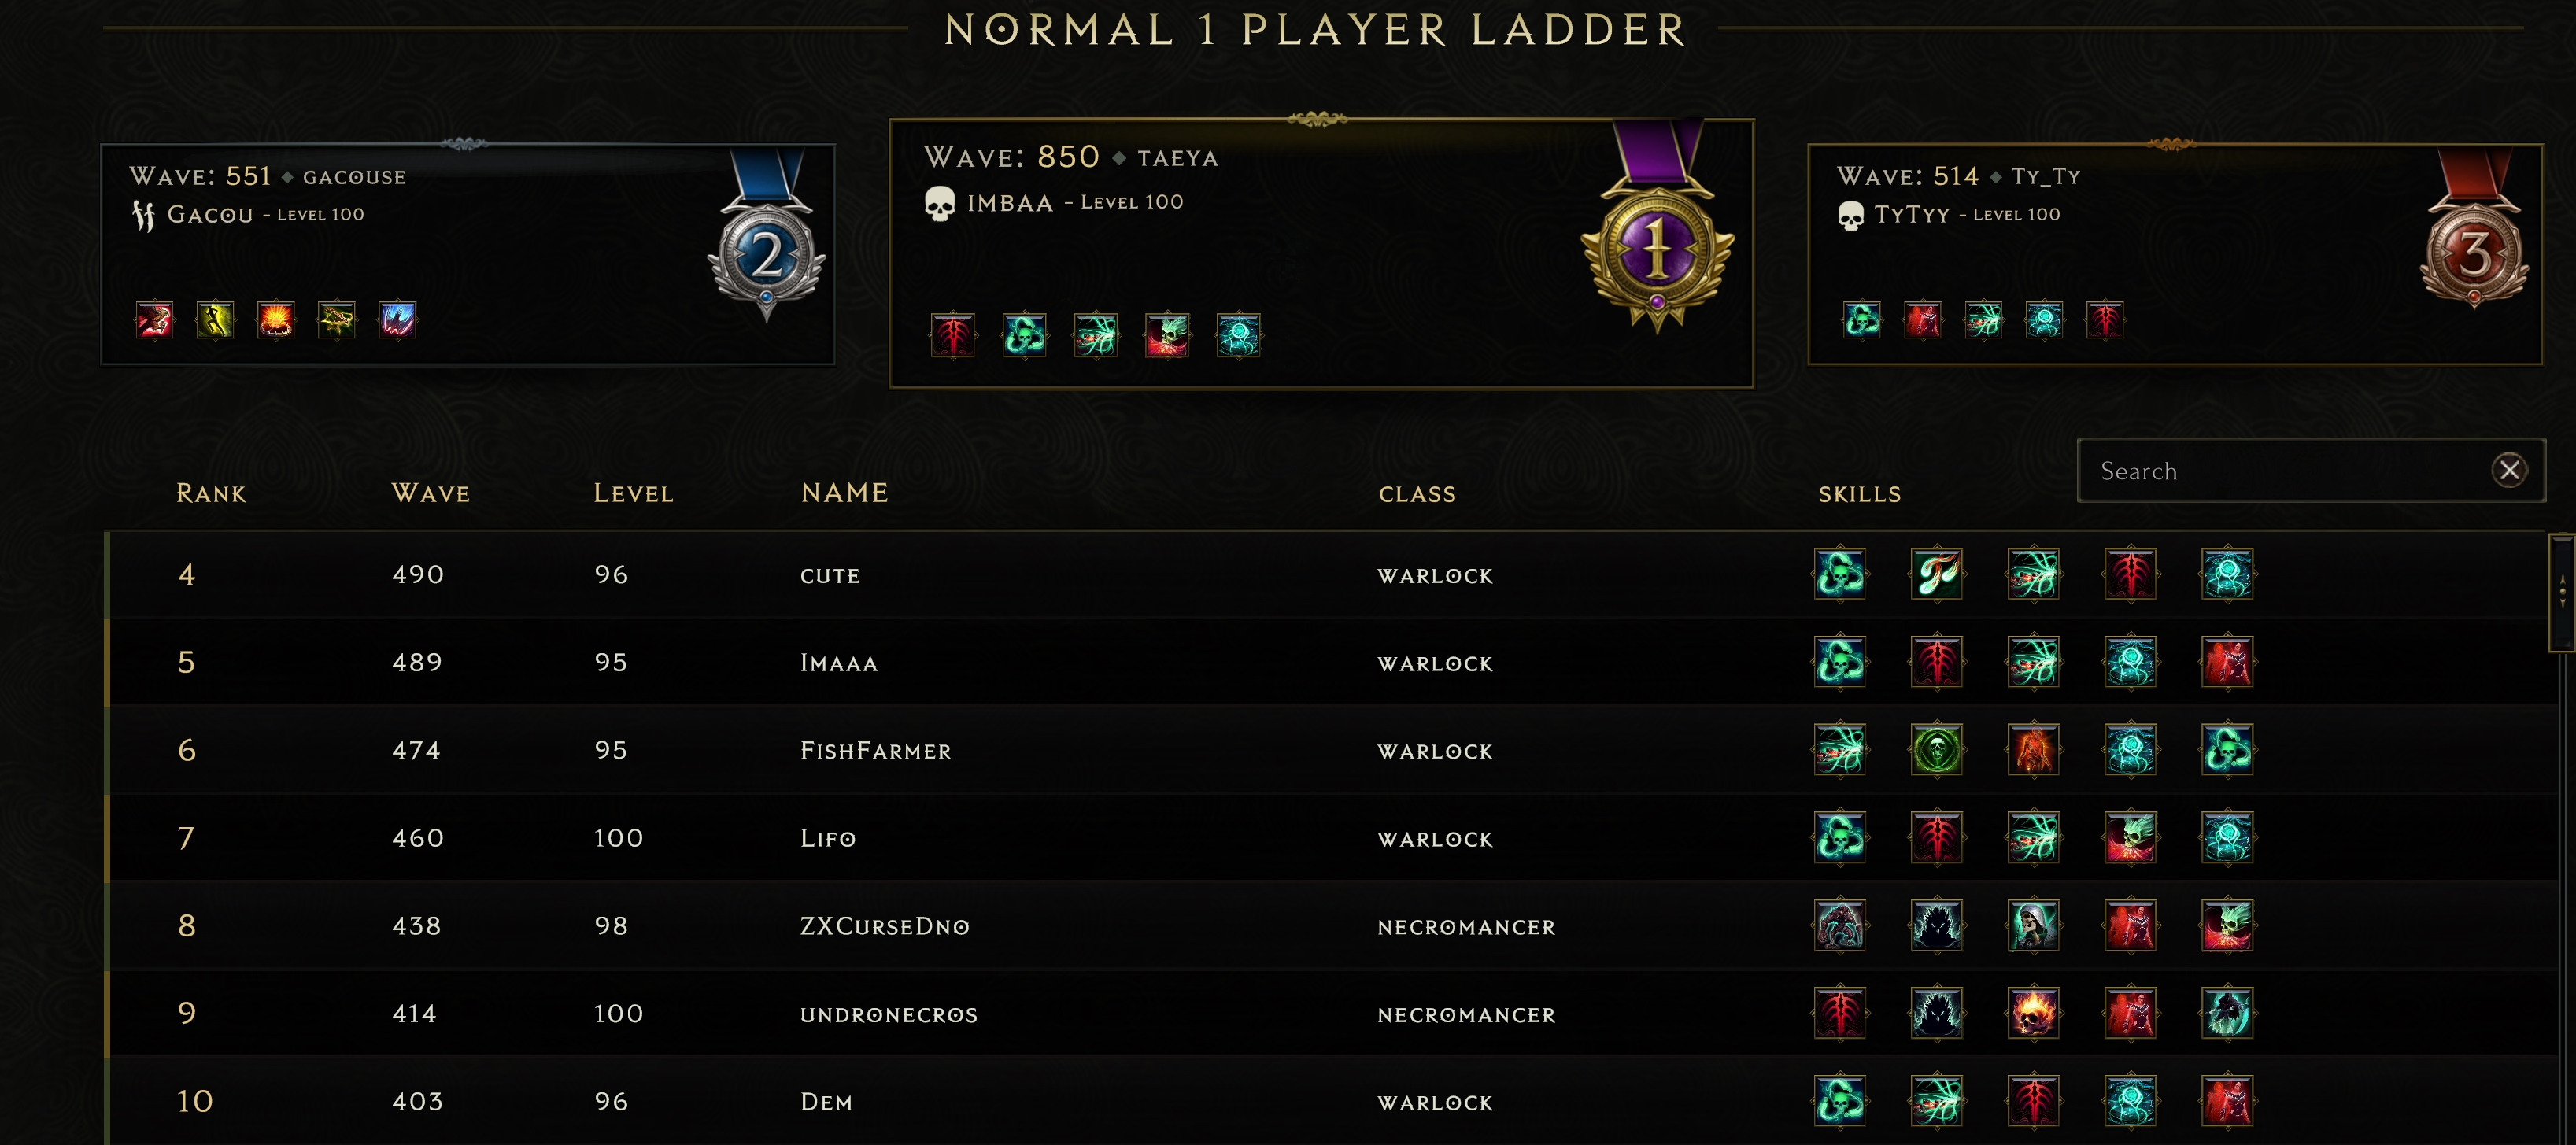
Task: Click the orange burning figure skill in FishFarmer's row
Action: (2033, 750)
